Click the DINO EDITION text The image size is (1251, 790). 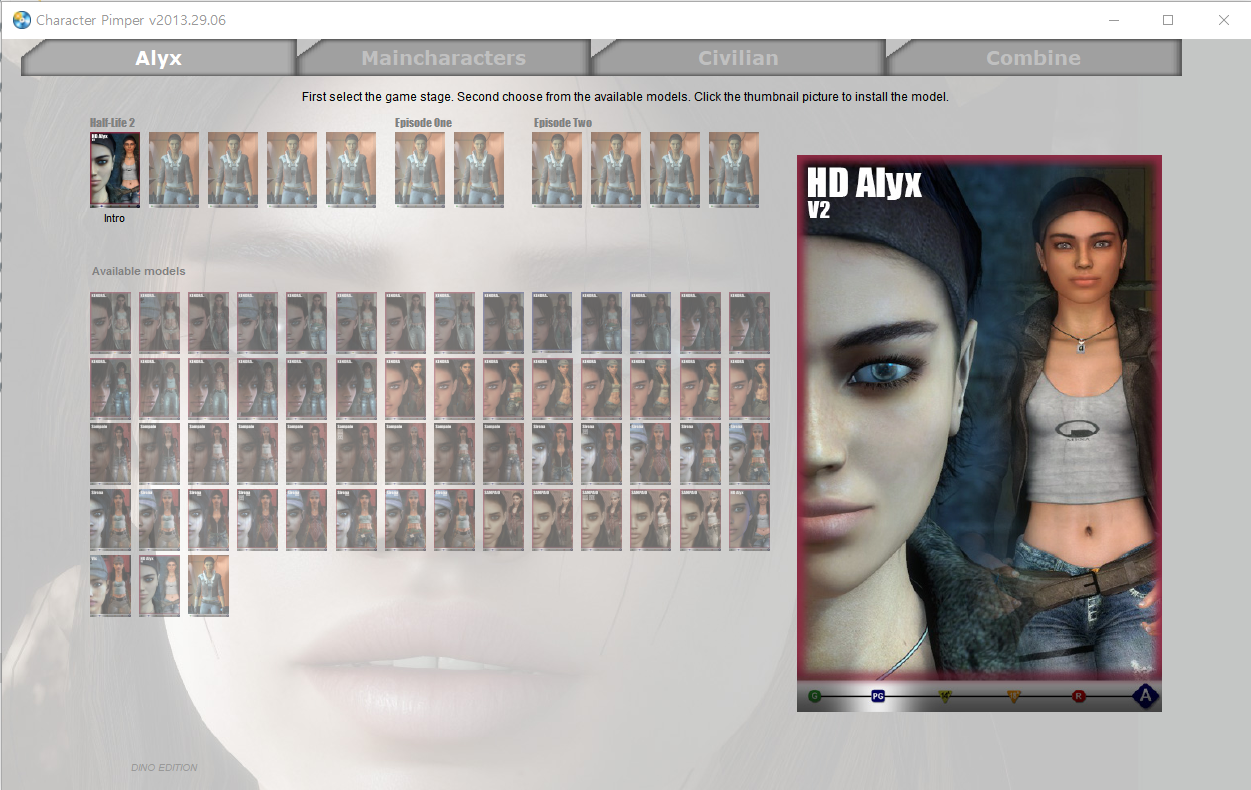[165, 768]
